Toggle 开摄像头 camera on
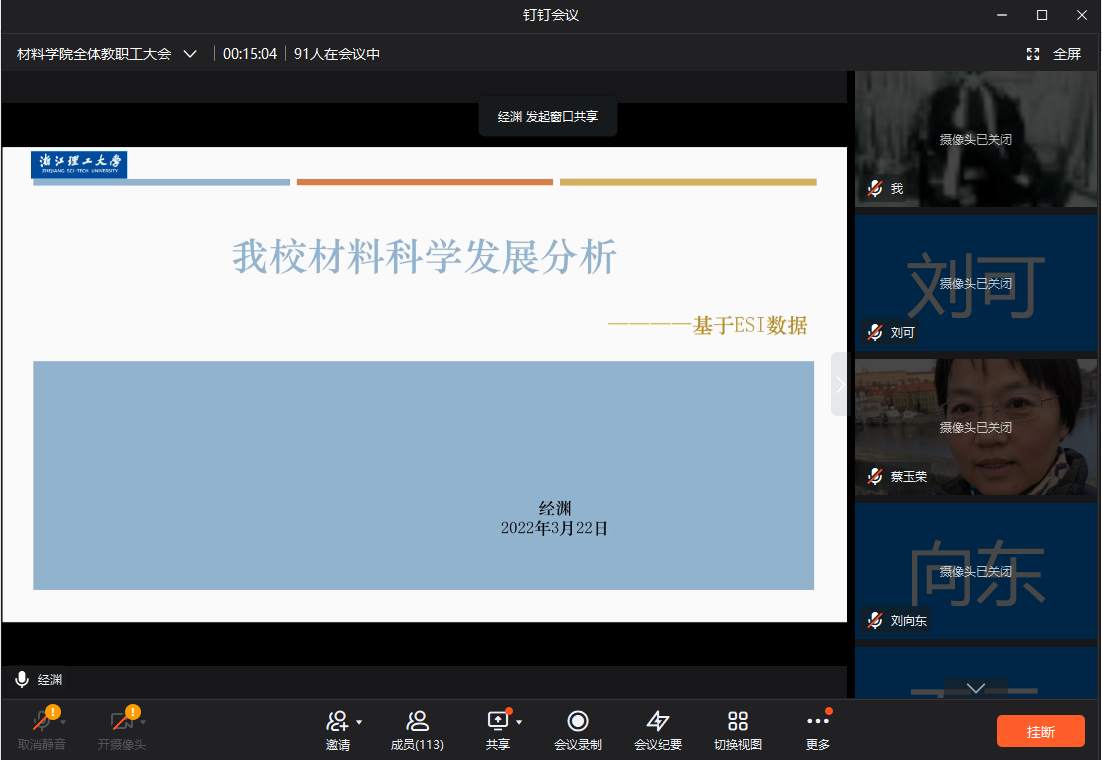 point(121,721)
